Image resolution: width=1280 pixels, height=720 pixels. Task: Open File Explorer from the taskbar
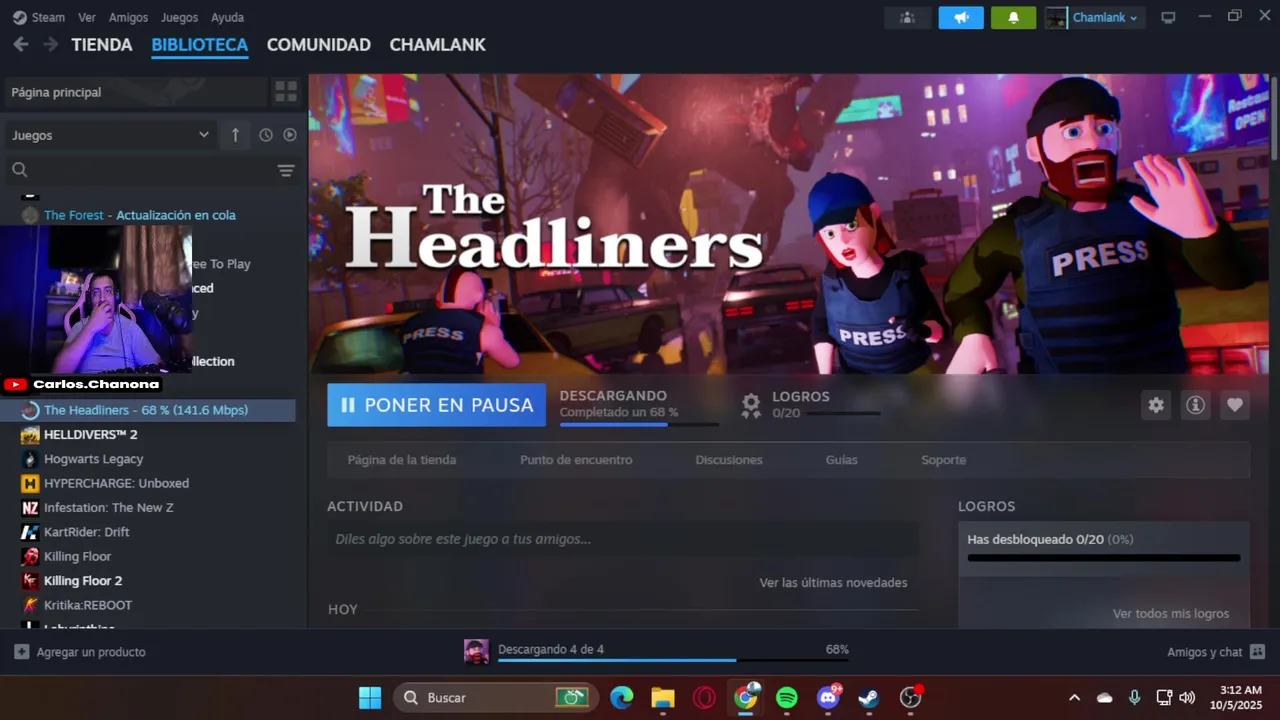click(663, 697)
